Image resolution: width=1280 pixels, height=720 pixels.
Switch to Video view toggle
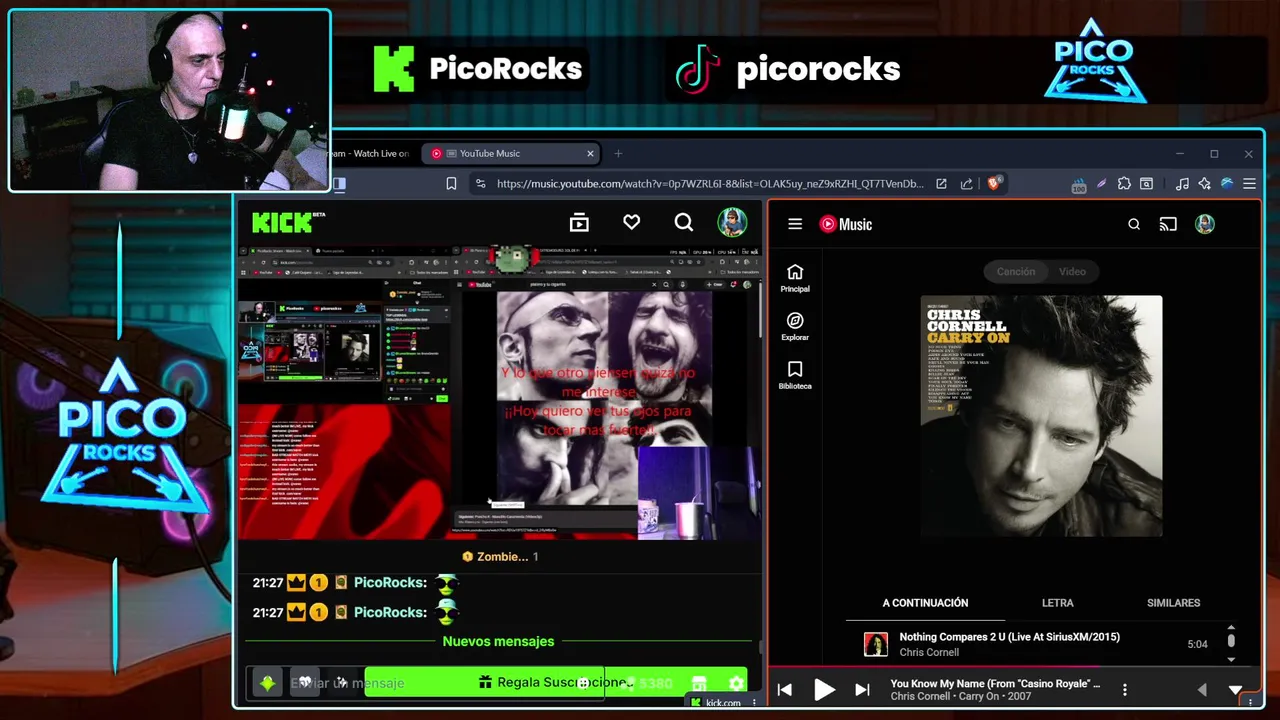pyautogui.click(x=1072, y=271)
